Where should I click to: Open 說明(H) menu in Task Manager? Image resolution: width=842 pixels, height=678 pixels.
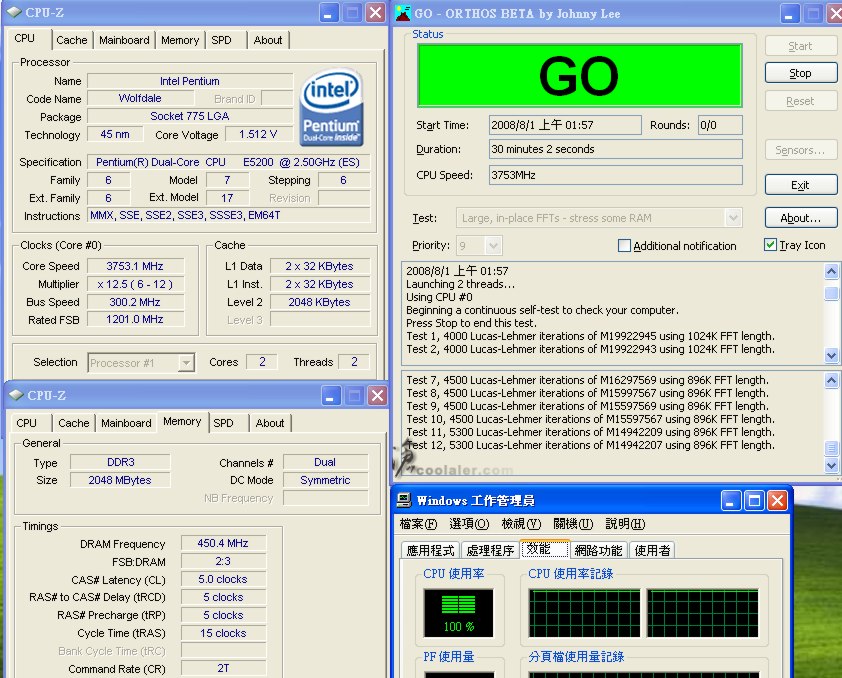pyautogui.click(x=625, y=523)
